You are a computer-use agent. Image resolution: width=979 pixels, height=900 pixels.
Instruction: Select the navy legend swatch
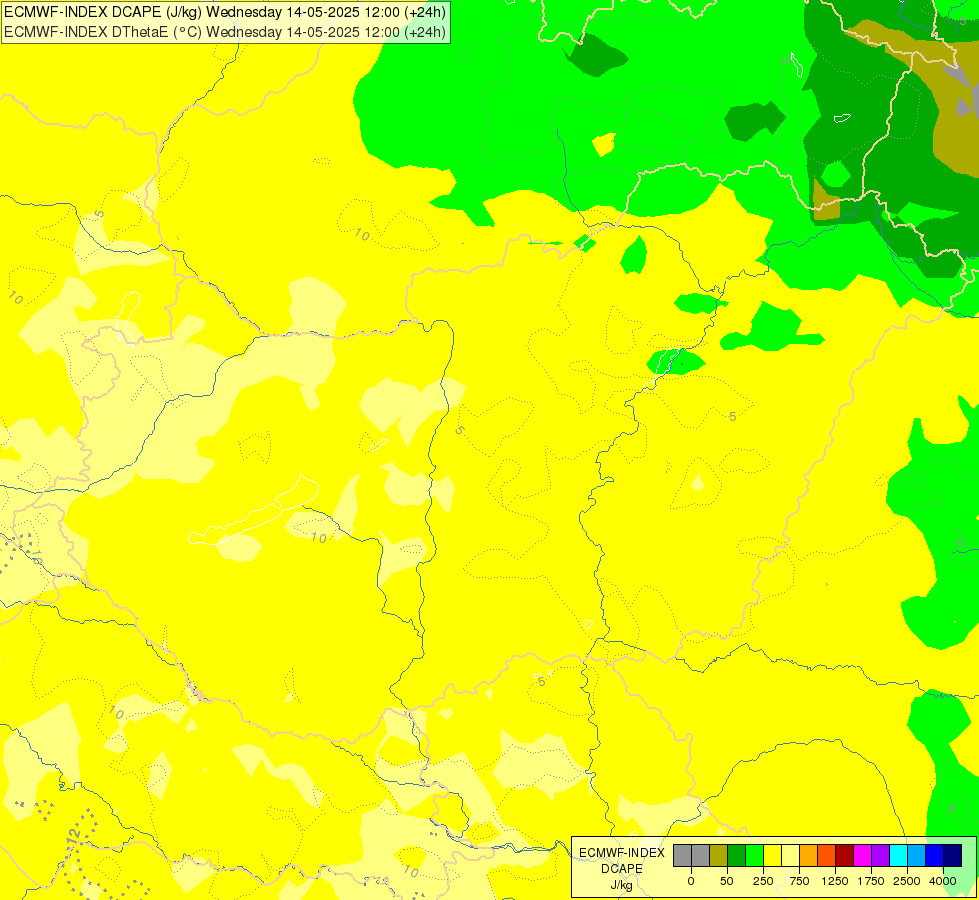(953, 856)
